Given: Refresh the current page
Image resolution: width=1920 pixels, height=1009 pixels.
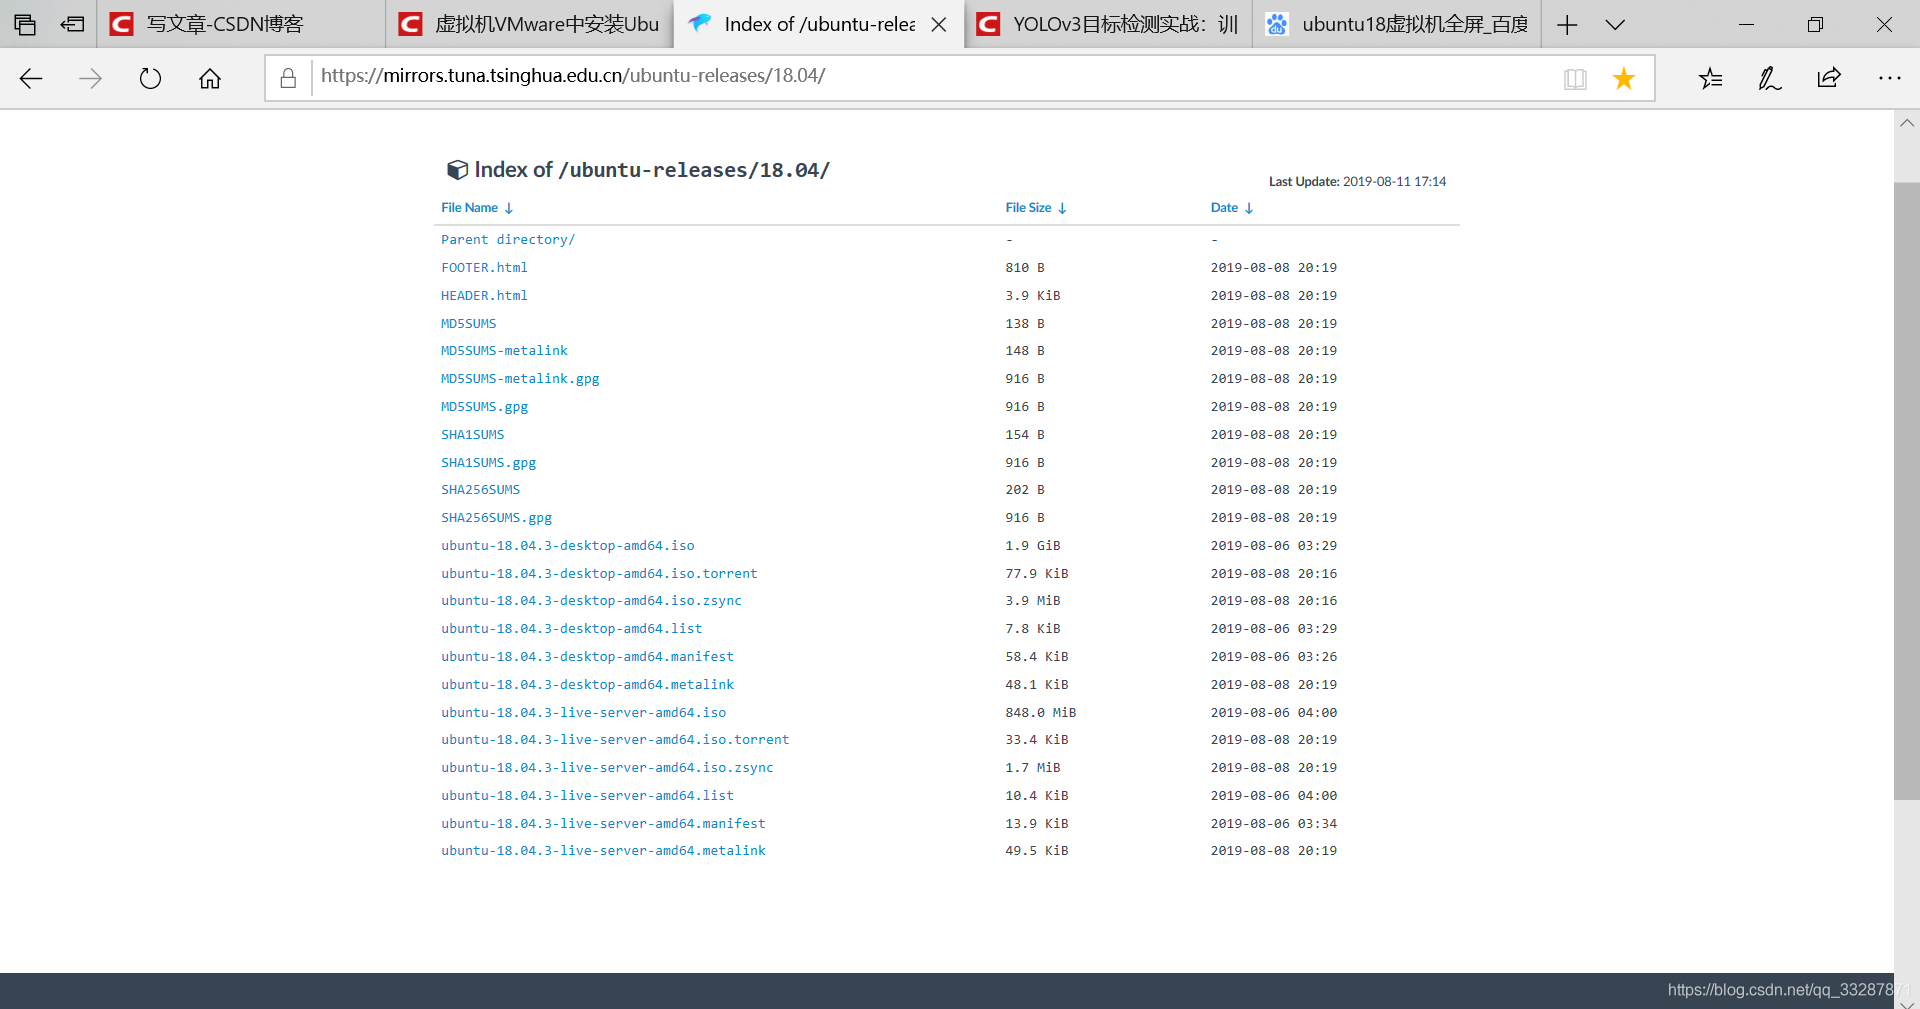Looking at the screenshot, I should pos(150,79).
